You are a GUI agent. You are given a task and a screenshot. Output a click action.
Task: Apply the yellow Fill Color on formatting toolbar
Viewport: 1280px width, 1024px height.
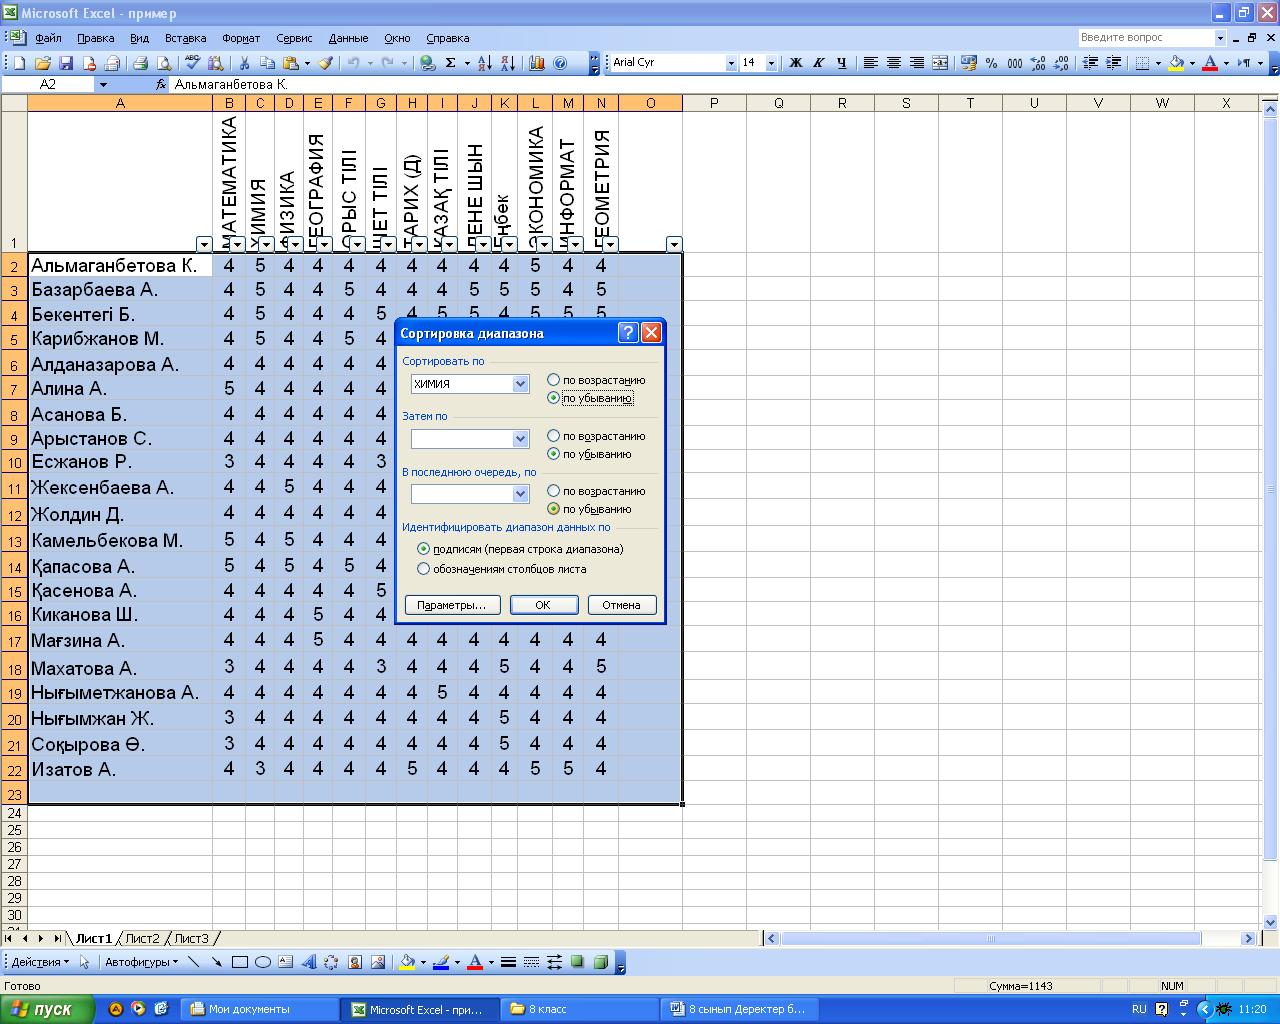[1176, 63]
